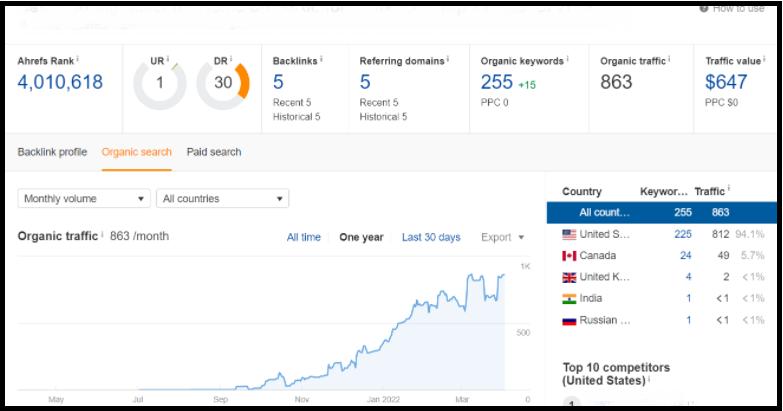Click the +15 keywords change indicator
Image resolution: width=783 pixels, height=411 pixels.
527,85
